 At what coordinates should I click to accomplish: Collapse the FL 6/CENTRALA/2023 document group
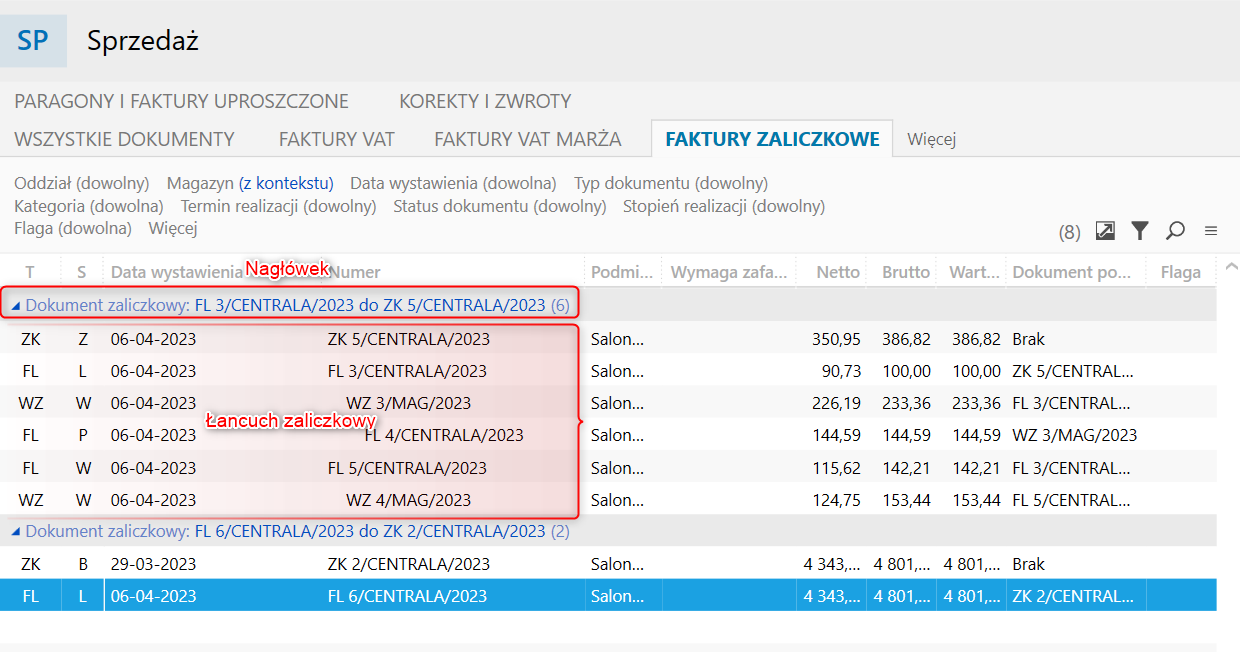coord(15,532)
